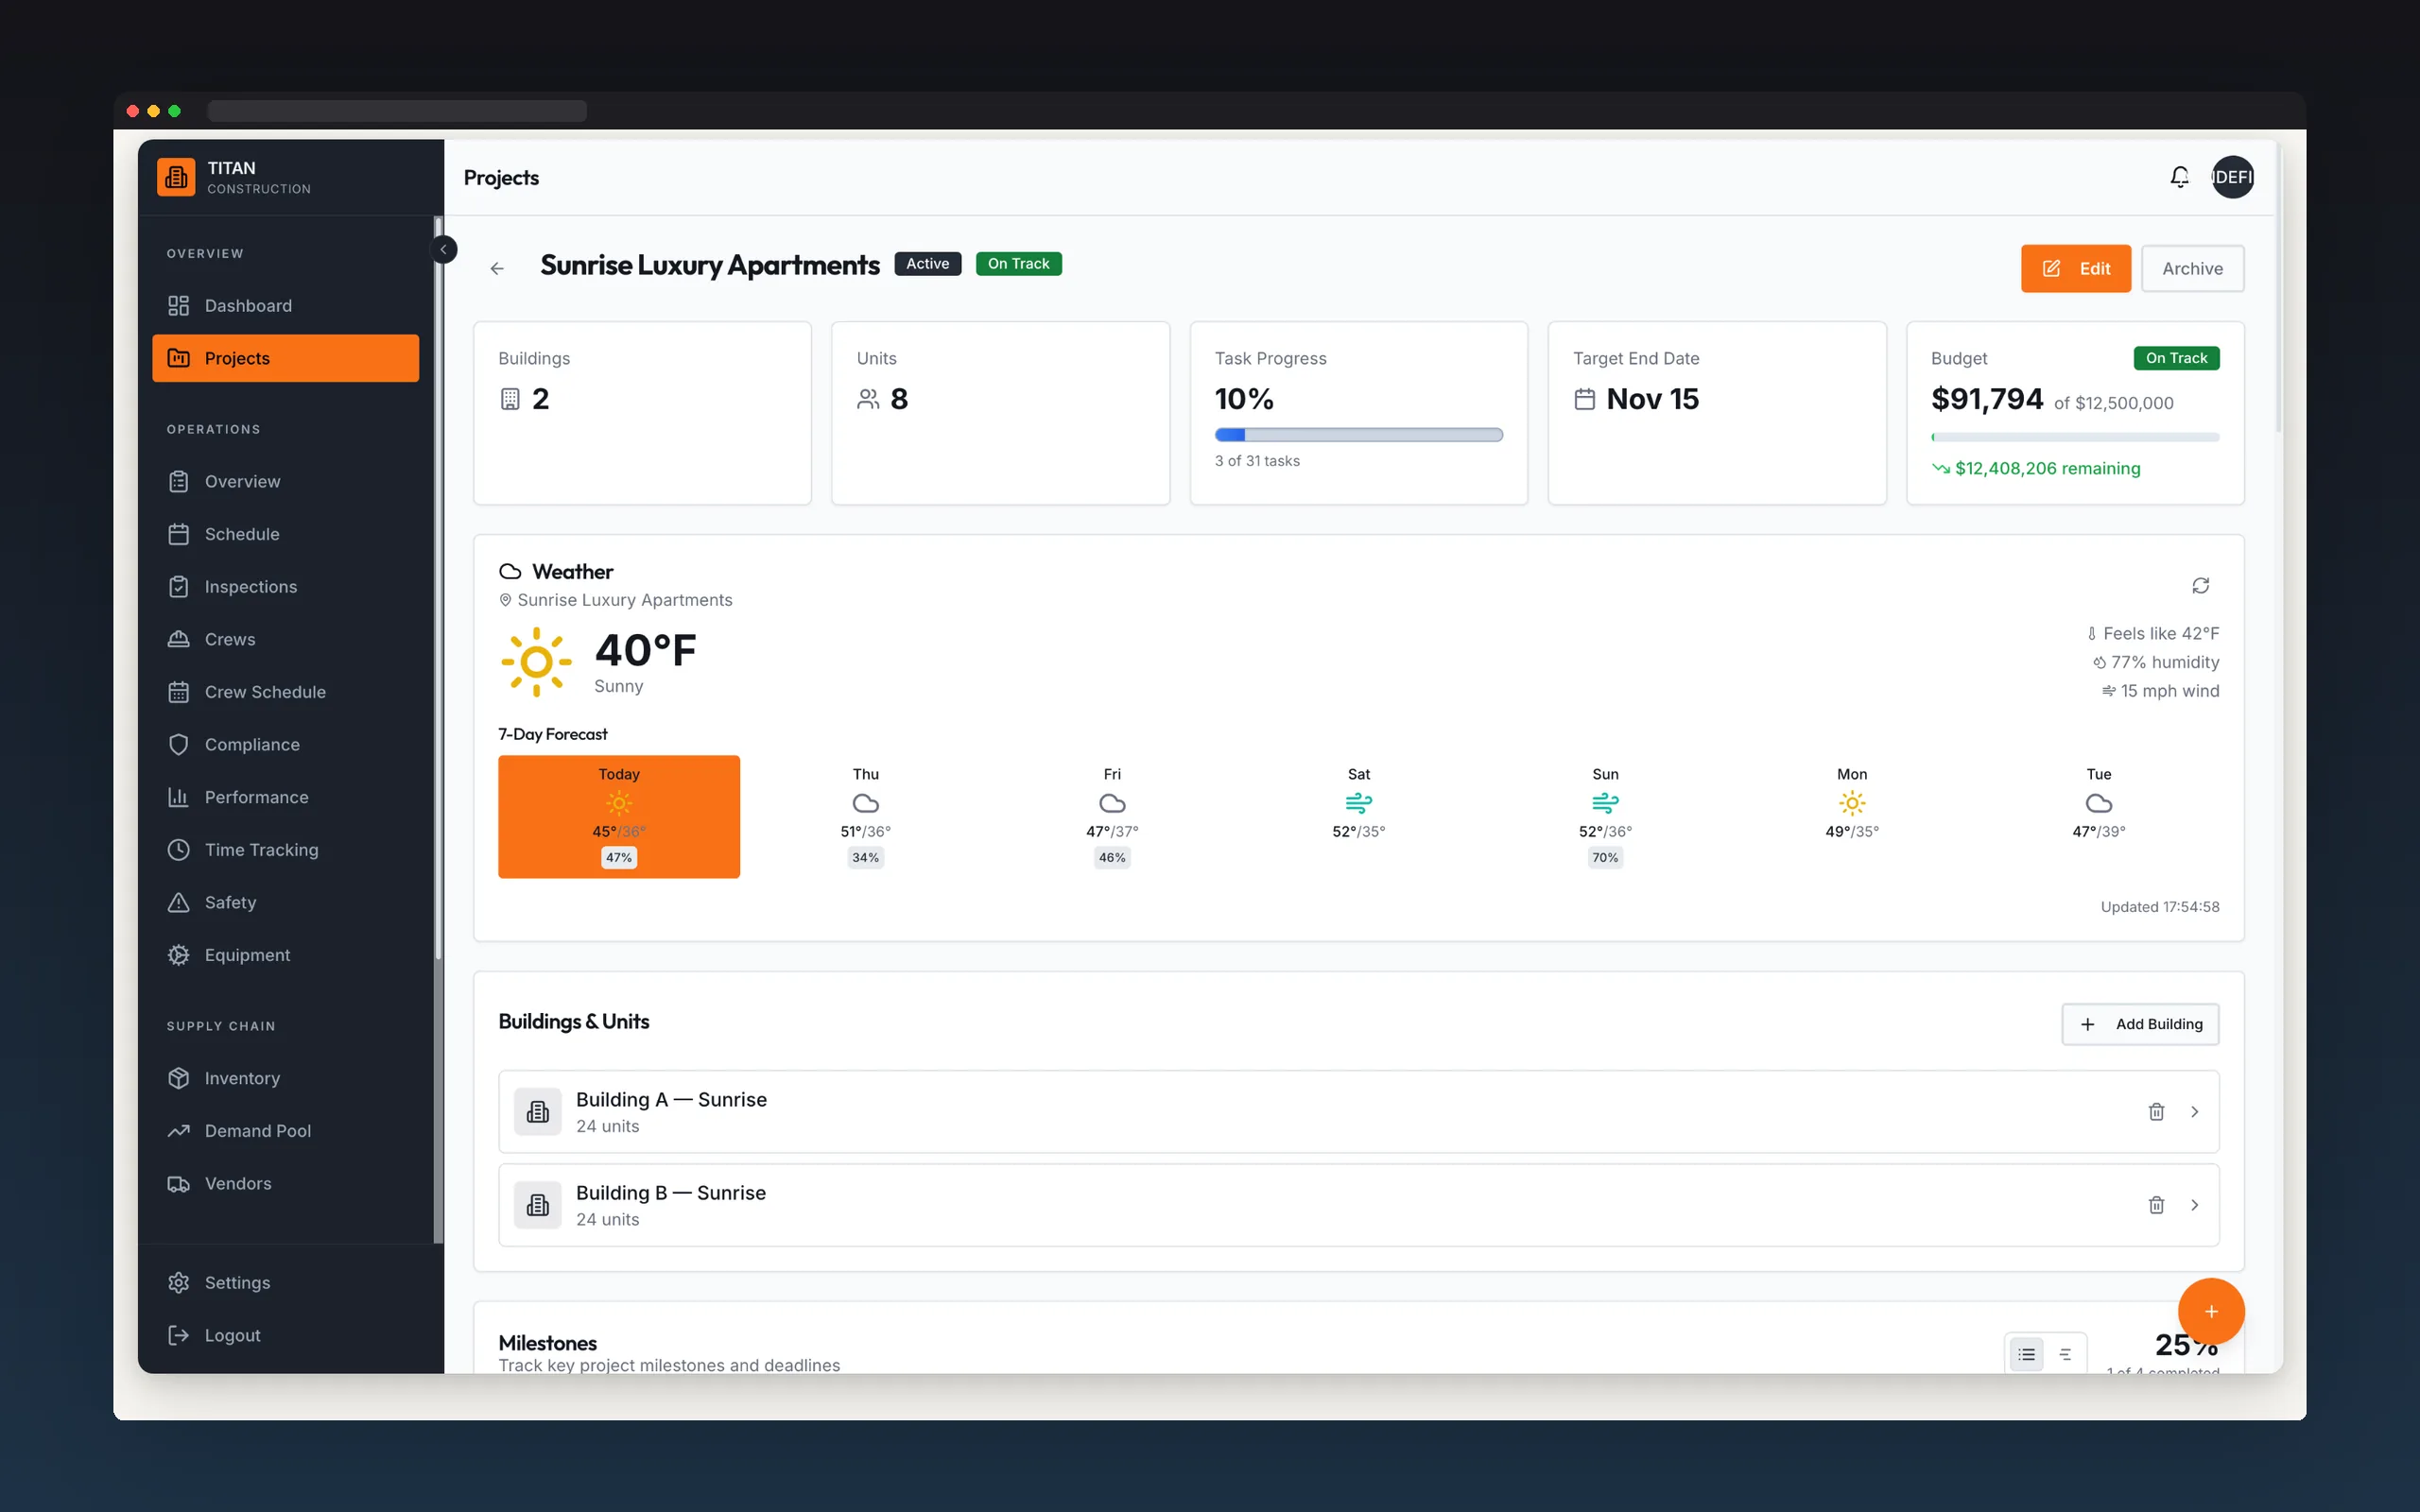Click the Add Building button

(x=2140, y=1024)
